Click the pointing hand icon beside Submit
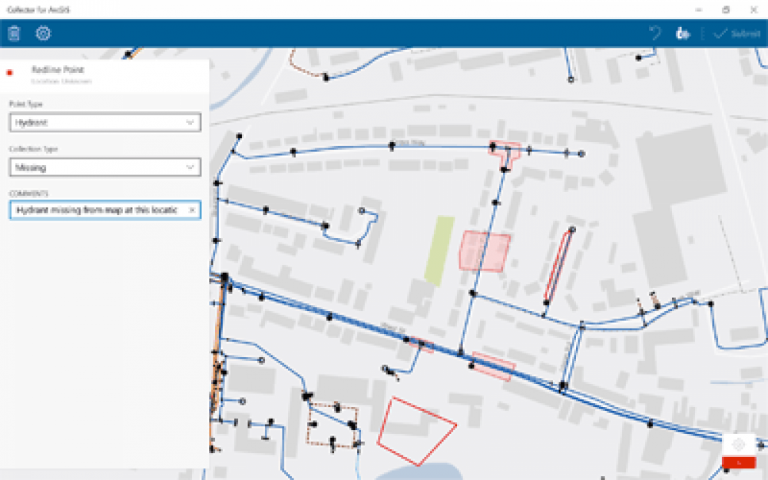The height and width of the screenshot is (480, 768). (x=683, y=33)
